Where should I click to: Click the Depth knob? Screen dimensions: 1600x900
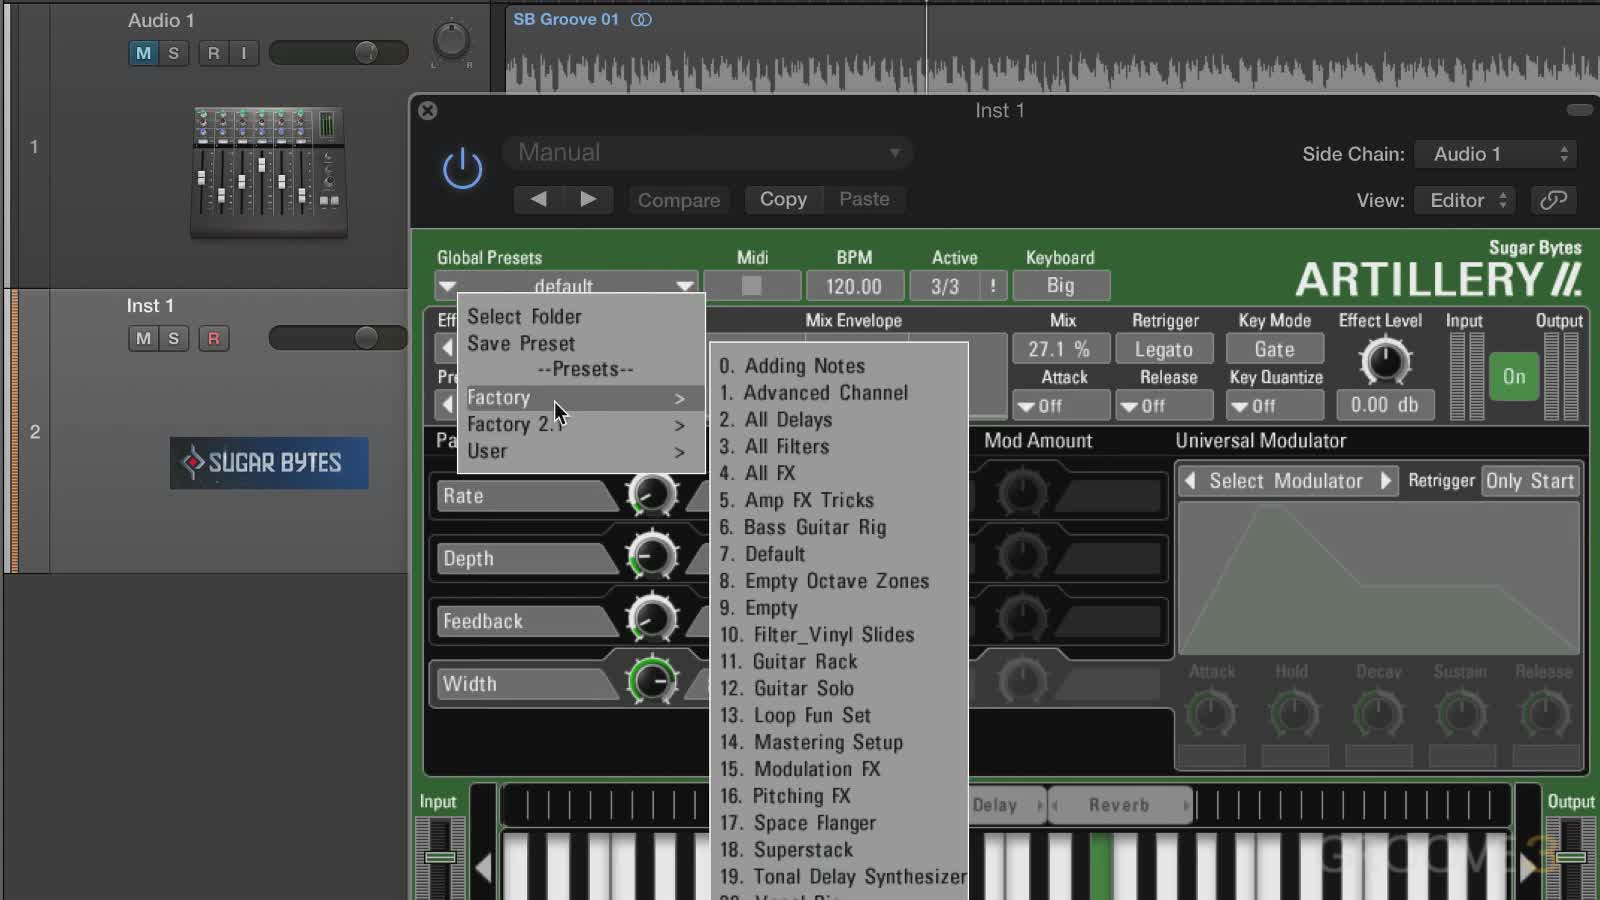click(651, 557)
